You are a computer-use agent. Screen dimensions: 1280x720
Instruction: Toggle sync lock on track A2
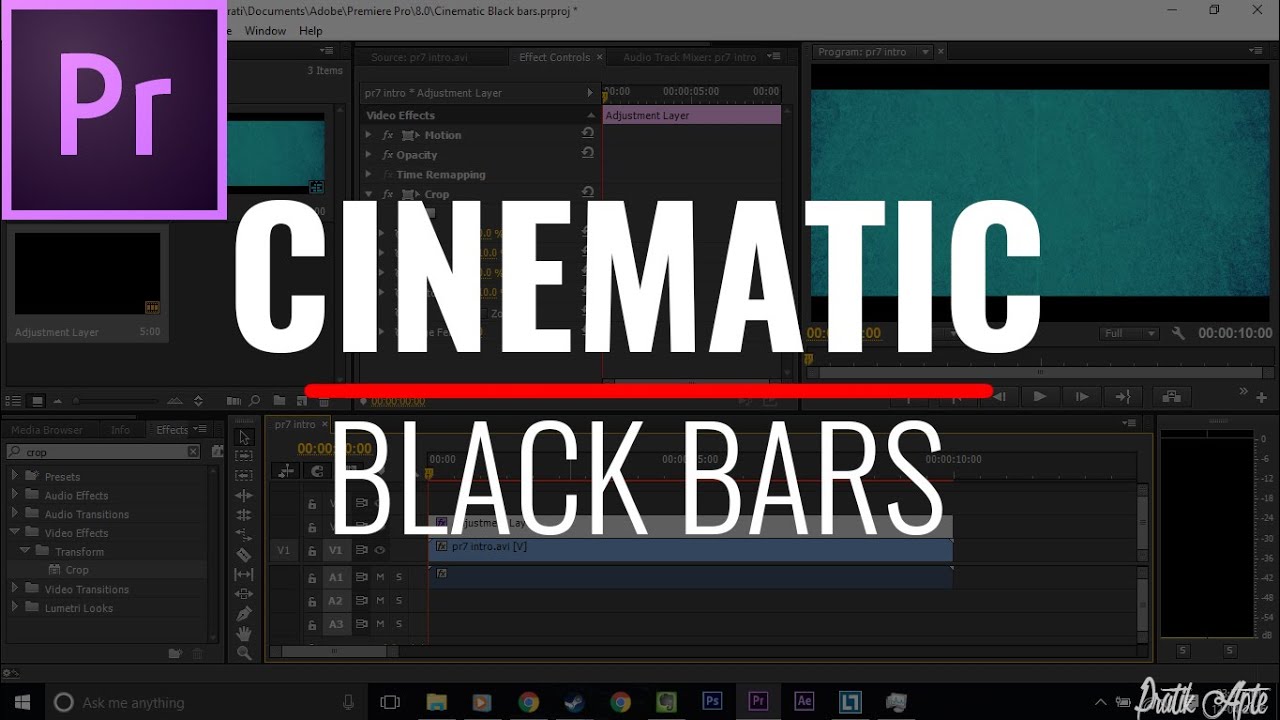[x=362, y=601]
